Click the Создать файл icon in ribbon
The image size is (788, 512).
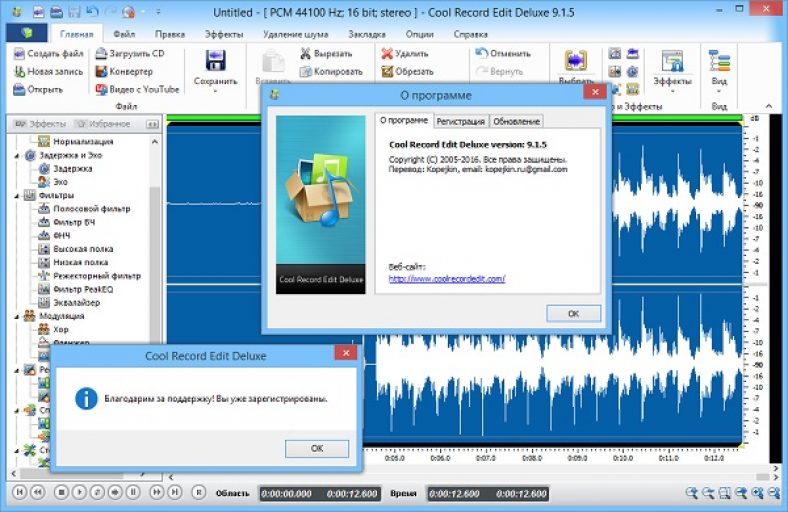tap(20, 54)
